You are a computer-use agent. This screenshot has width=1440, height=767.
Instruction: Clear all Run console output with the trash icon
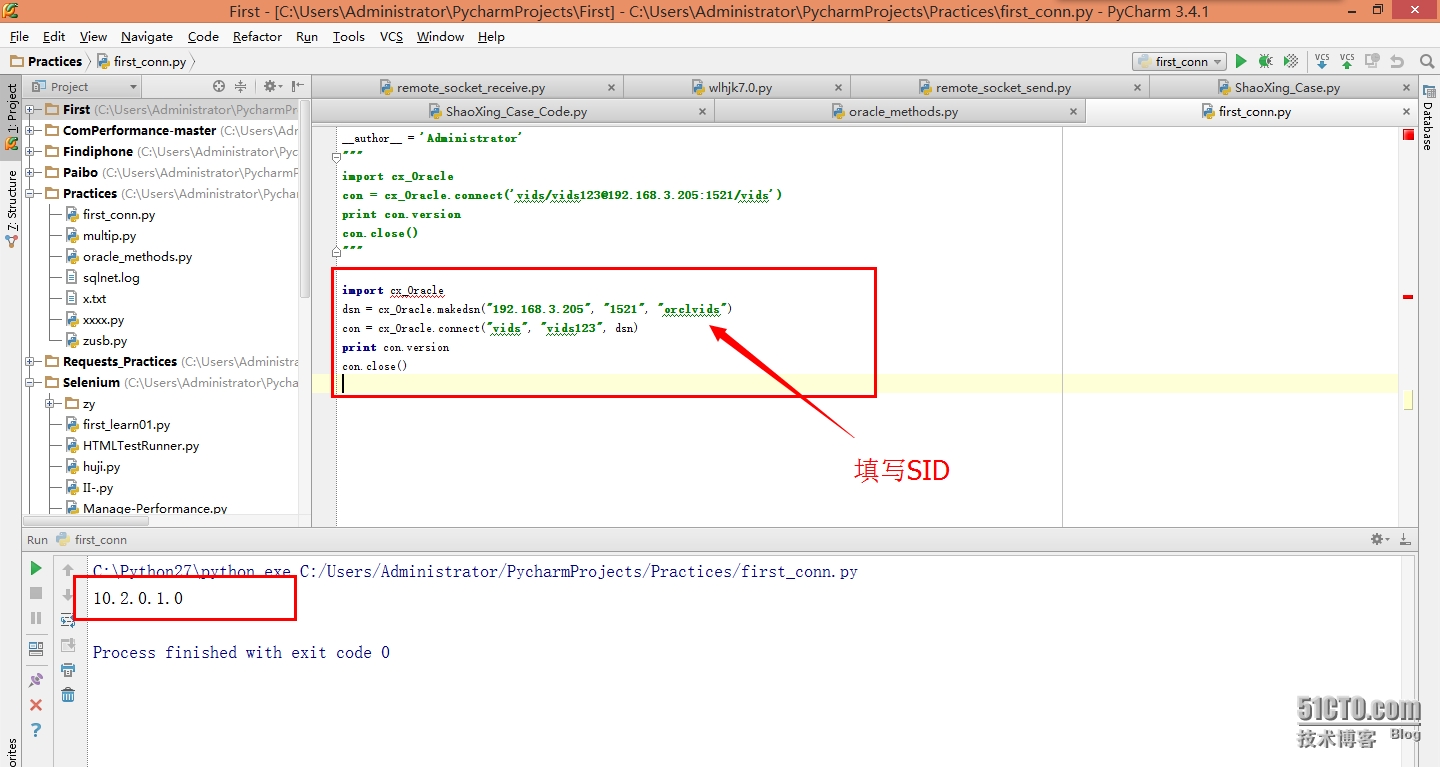(x=68, y=695)
